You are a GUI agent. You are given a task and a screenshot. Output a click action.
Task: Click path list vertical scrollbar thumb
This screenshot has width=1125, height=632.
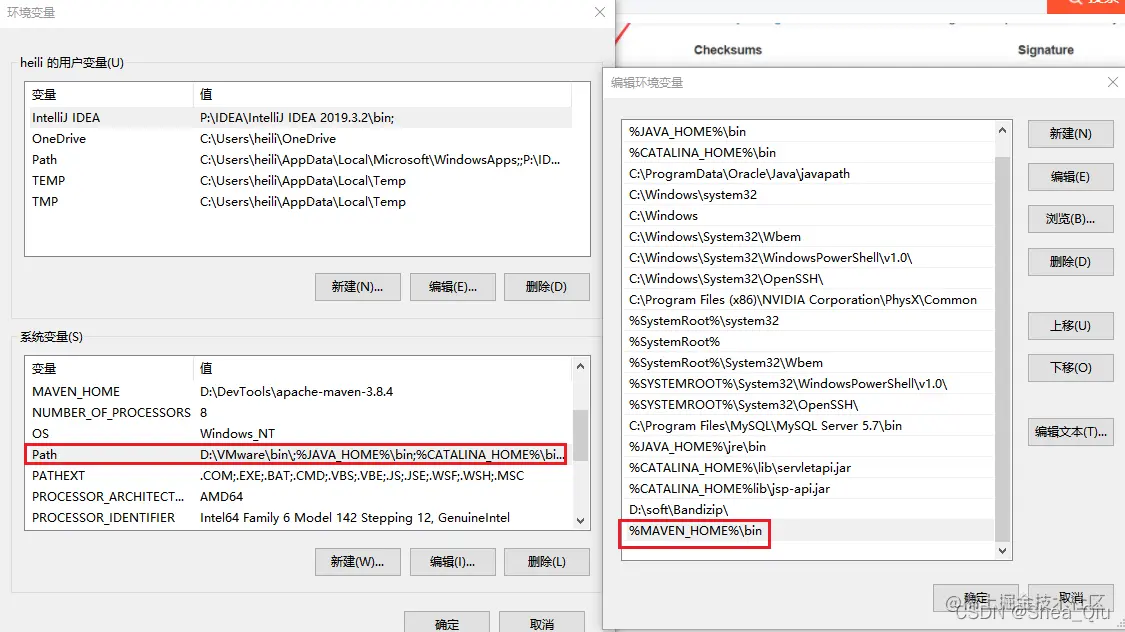tap(1002, 348)
